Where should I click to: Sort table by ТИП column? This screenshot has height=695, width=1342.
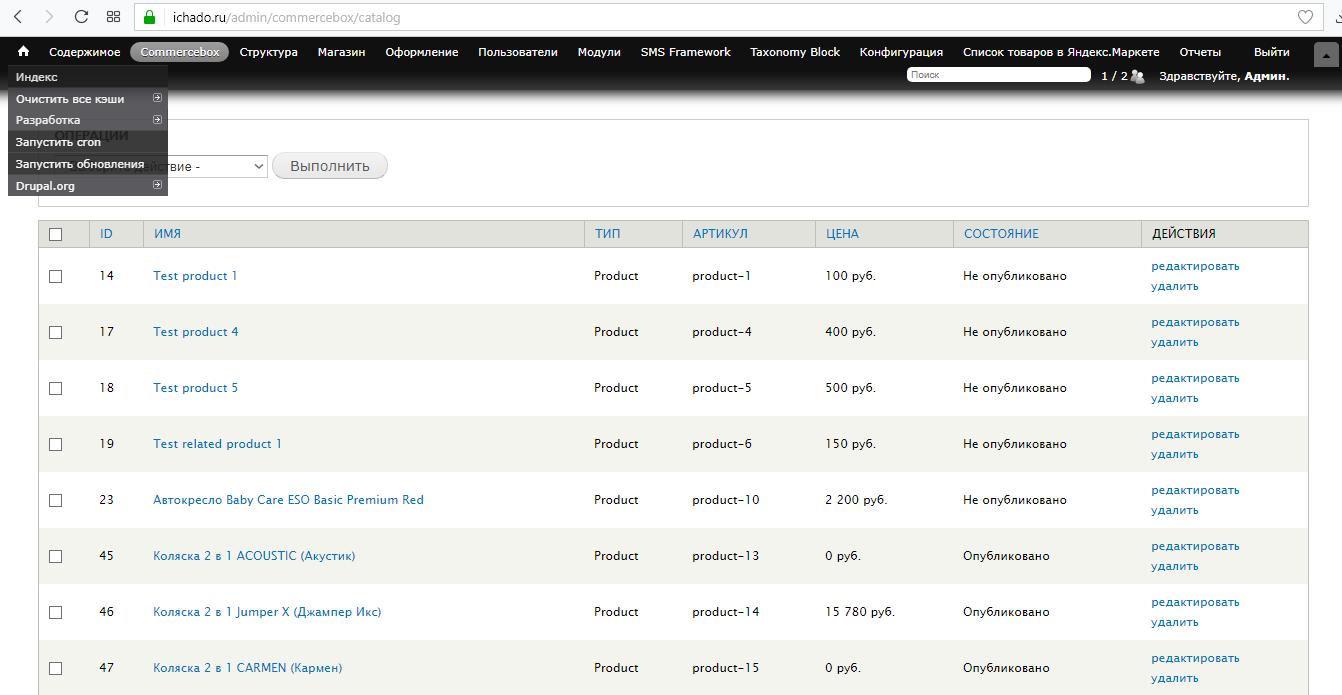[607, 234]
